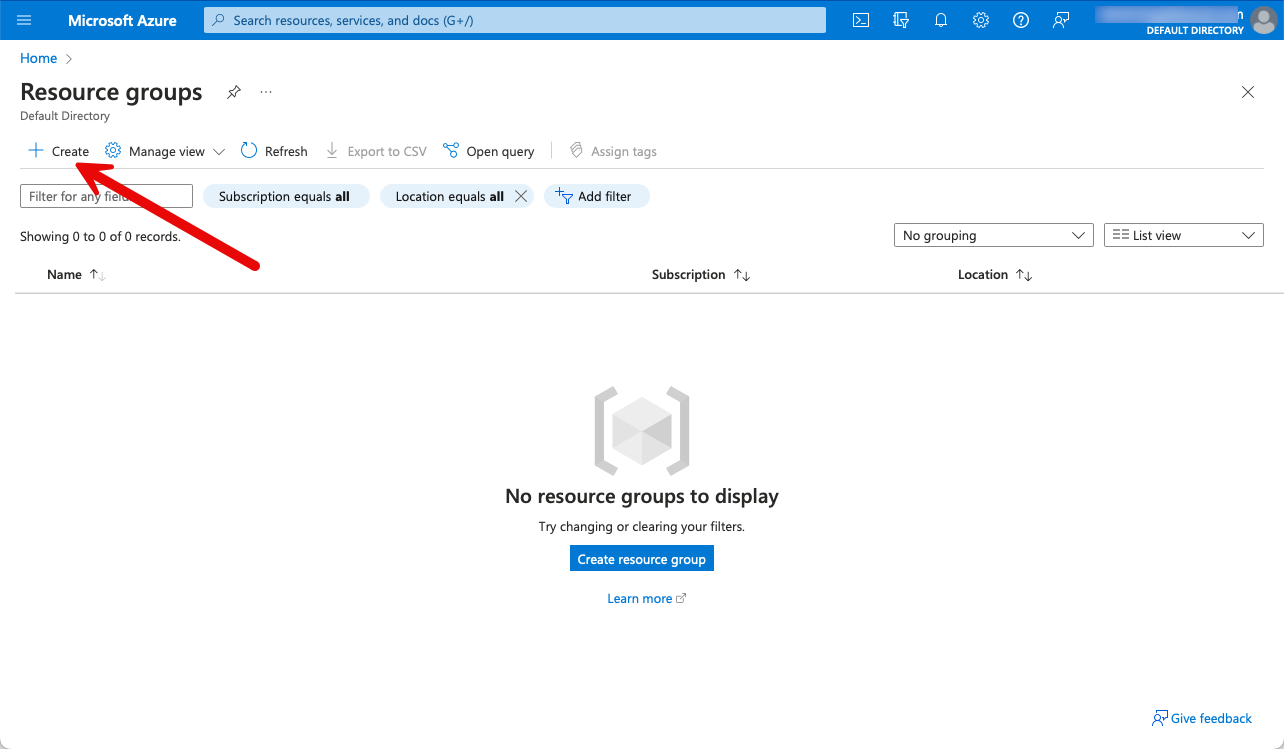
Task: Expand the List view dropdown
Action: coord(1183,235)
